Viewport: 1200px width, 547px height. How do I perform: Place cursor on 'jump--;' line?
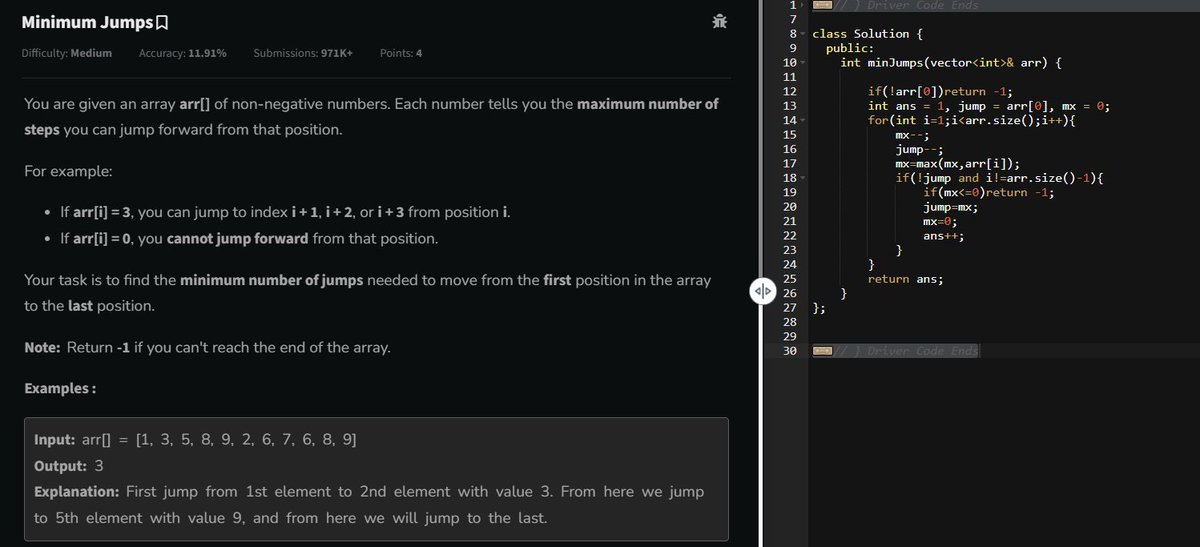coord(919,149)
